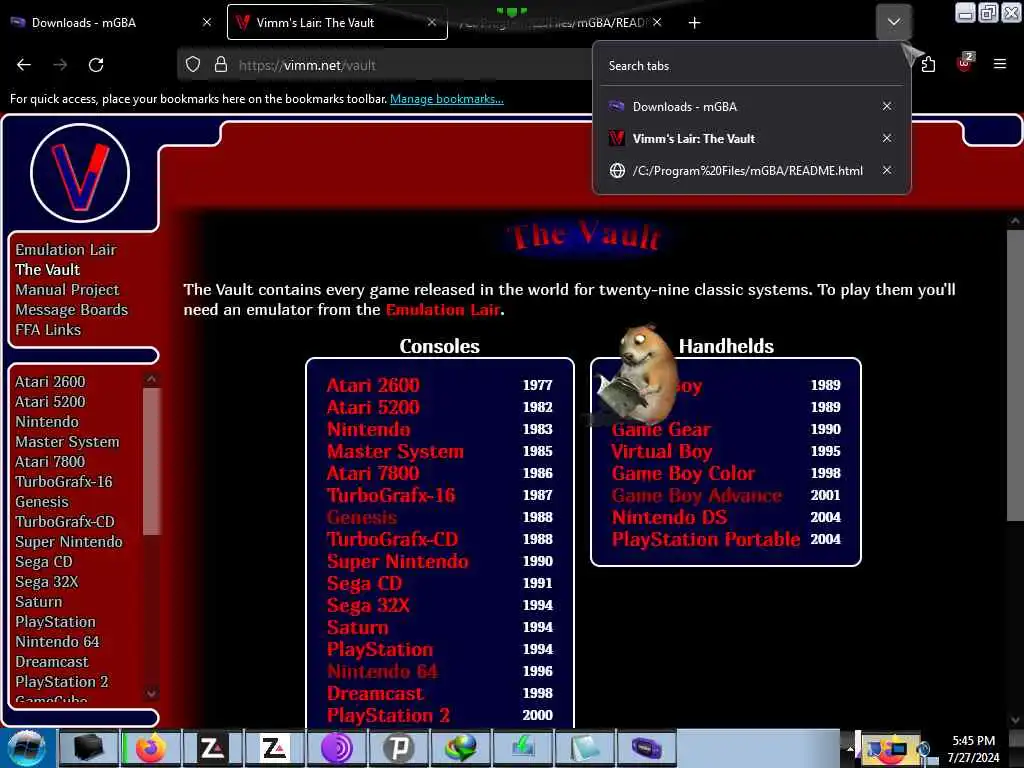Open Genesis in Consoles table

(x=362, y=517)
